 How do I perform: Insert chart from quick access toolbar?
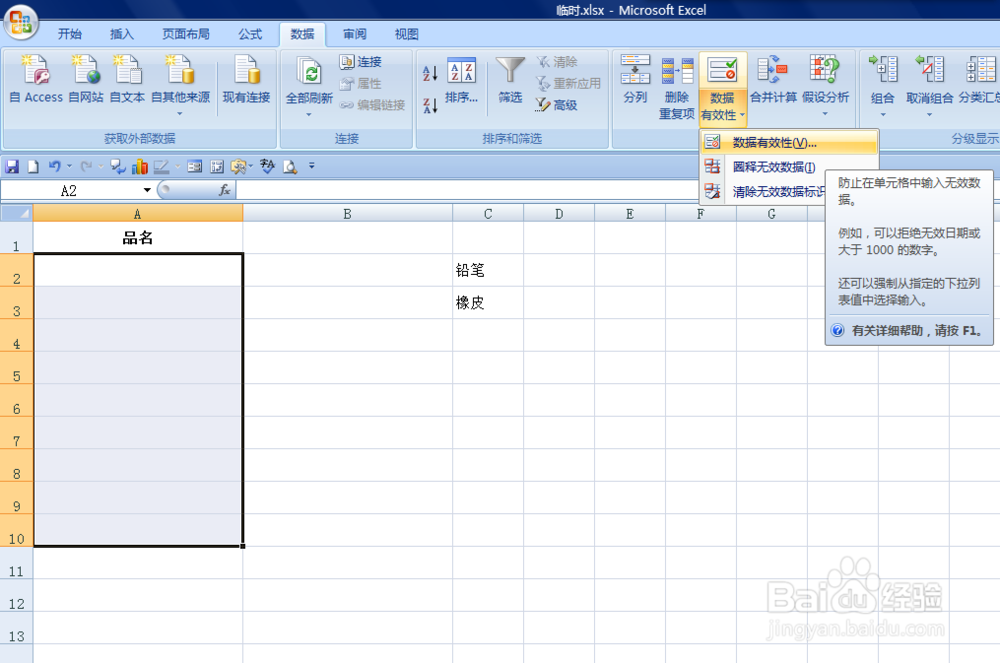(x=140, y=167)
